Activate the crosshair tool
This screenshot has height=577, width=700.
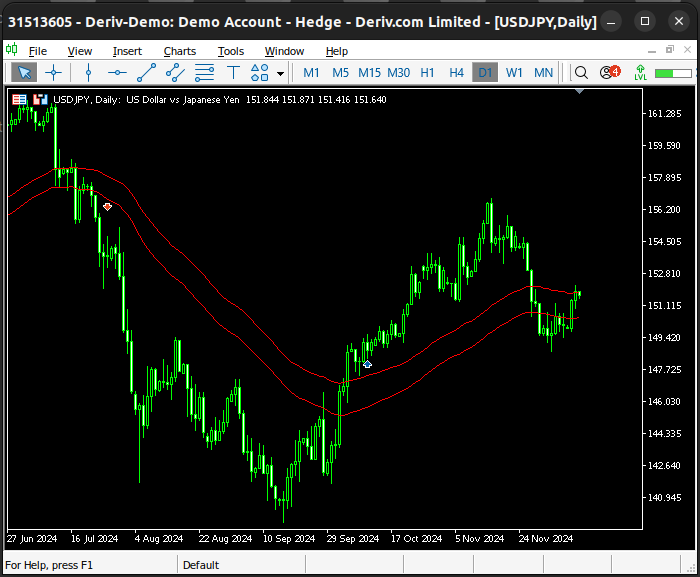(54, 72)
